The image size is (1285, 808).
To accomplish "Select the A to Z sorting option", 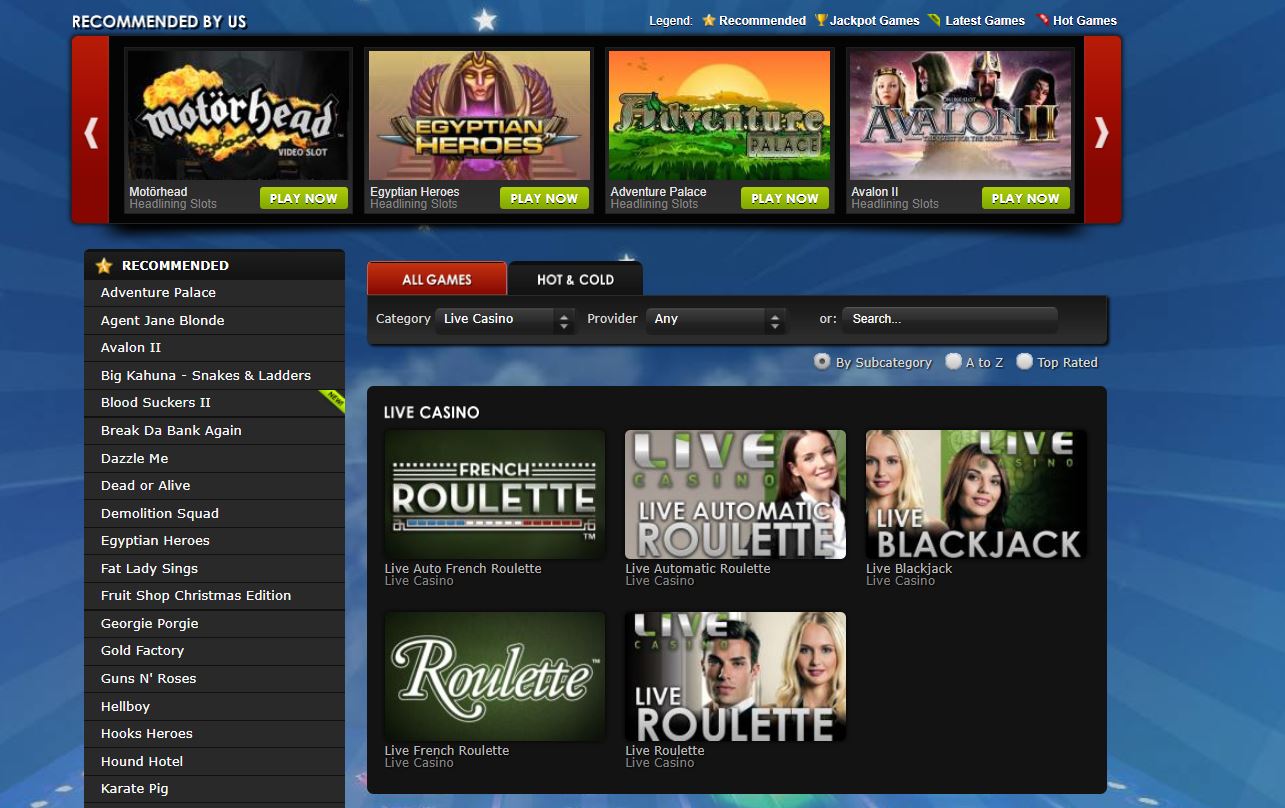I will click(953, 362).
